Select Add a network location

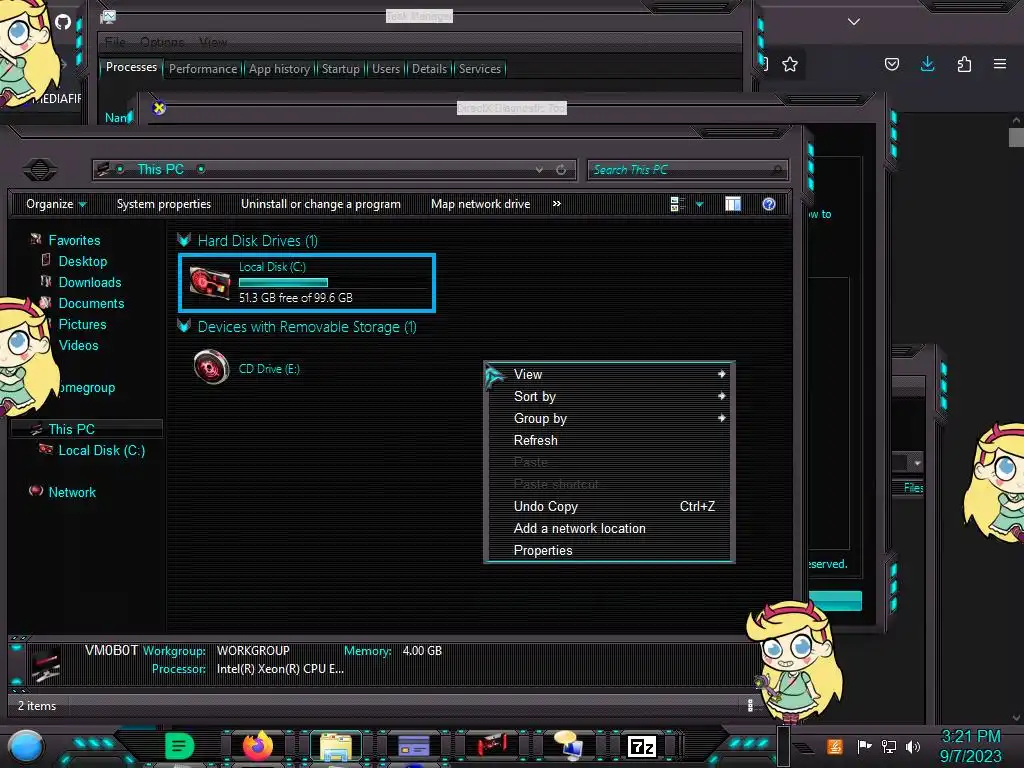(610, 528)
